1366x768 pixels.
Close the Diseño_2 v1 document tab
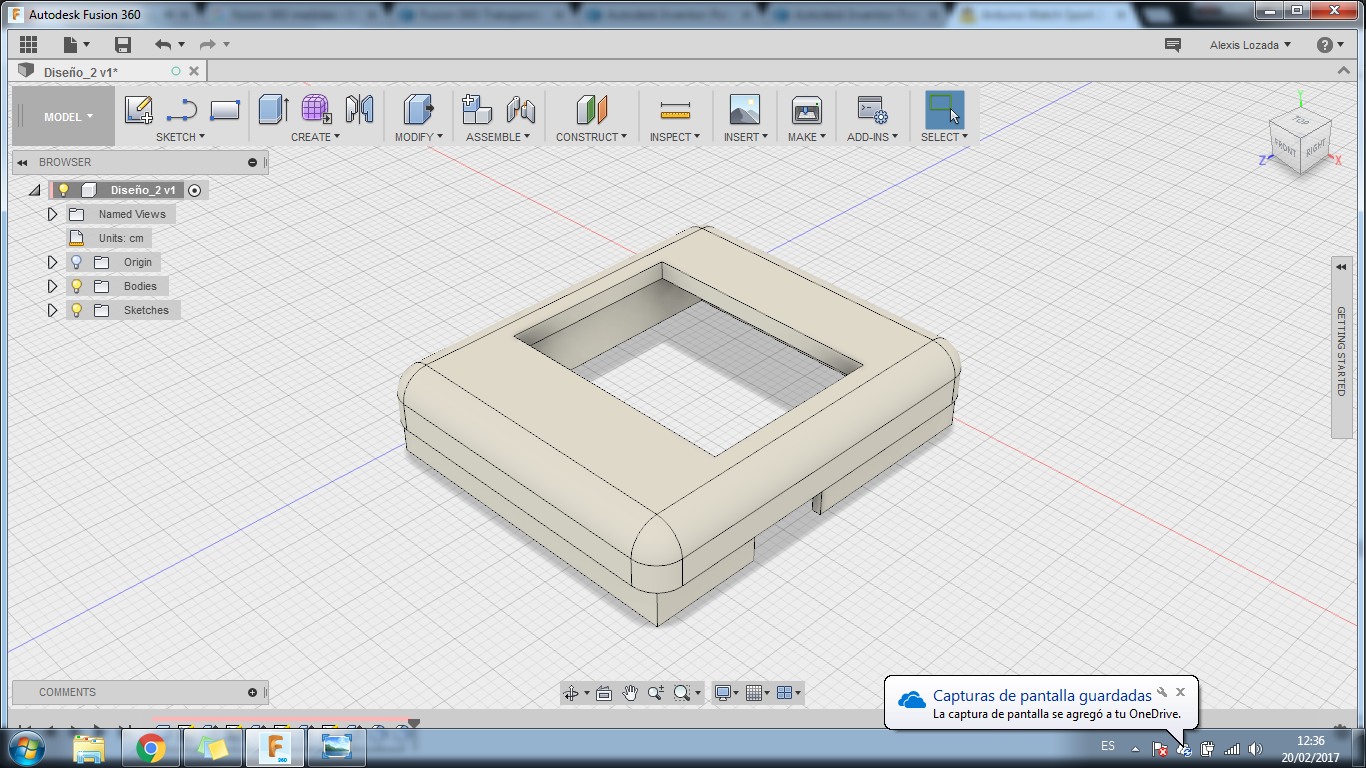194,71
